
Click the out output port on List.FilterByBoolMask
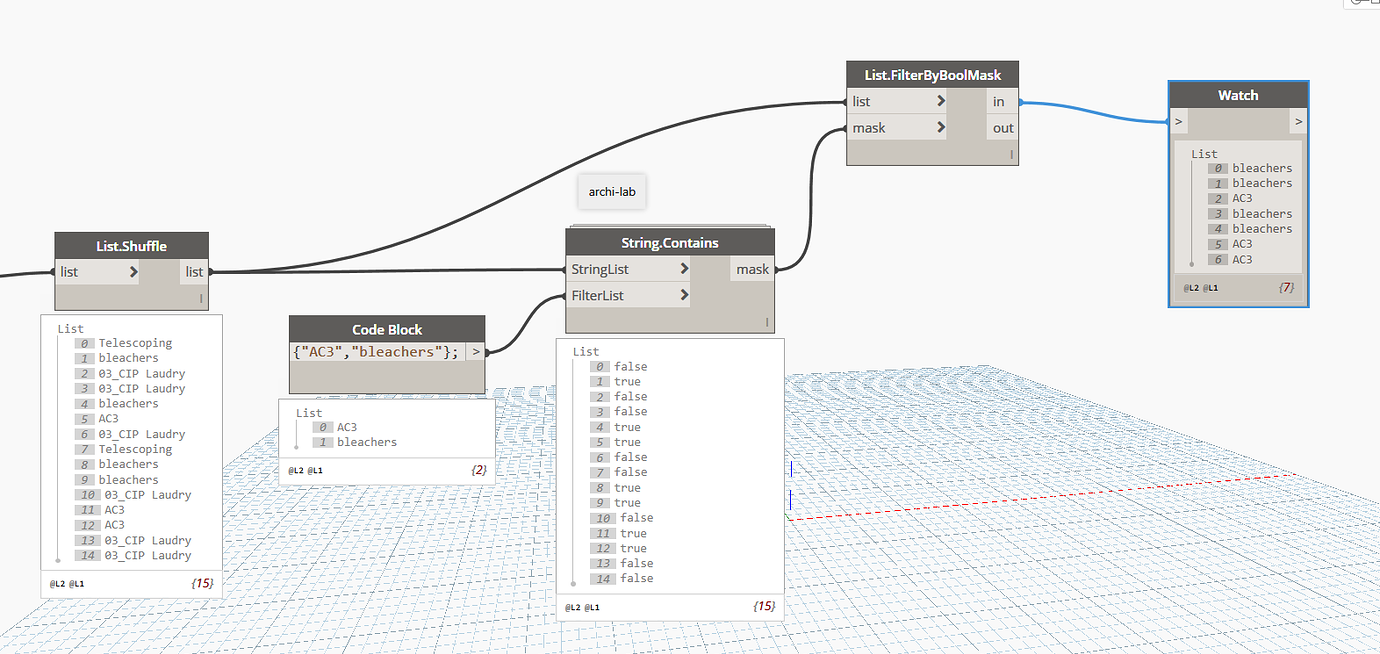tap(1001, 127)
